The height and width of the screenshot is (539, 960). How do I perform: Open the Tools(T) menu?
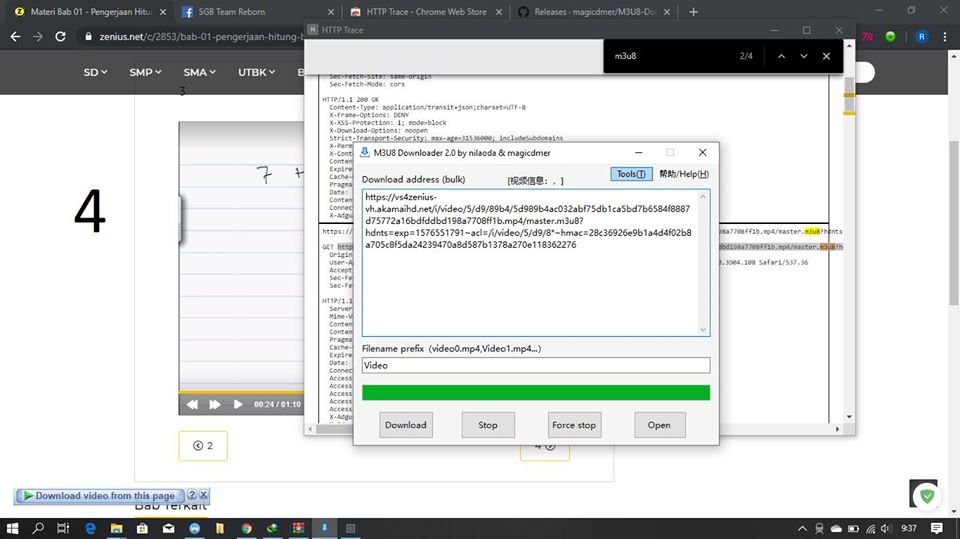coord(631,174)
